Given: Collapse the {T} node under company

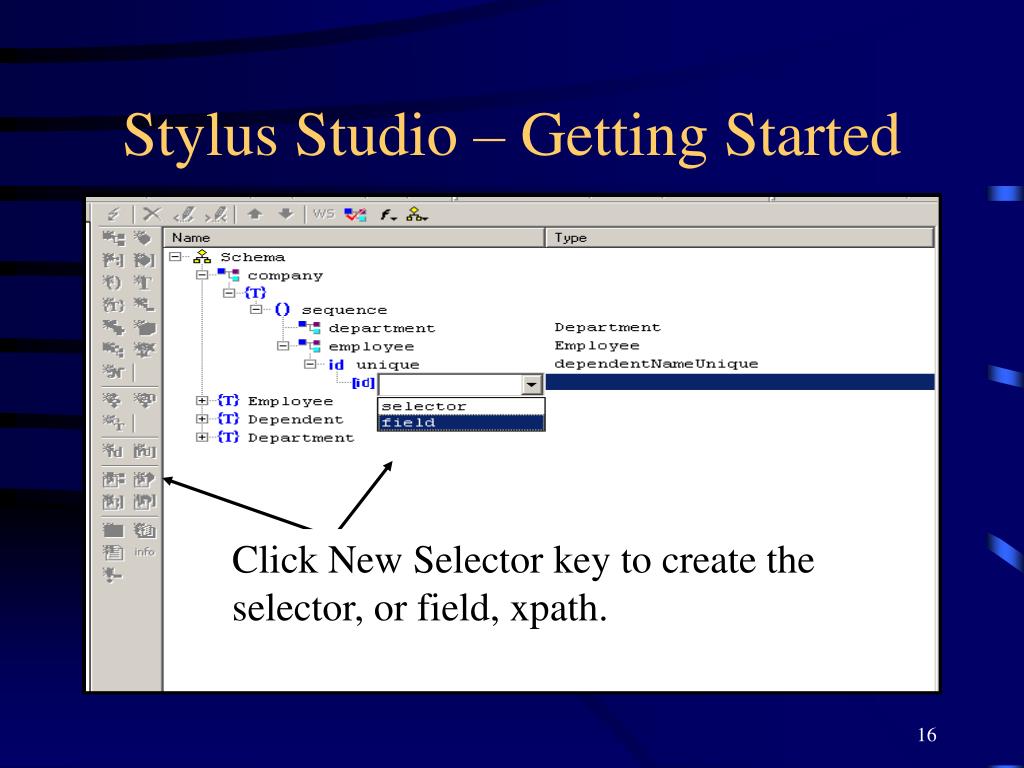Looking at the screenshot, I should click(x=229, y=293).
